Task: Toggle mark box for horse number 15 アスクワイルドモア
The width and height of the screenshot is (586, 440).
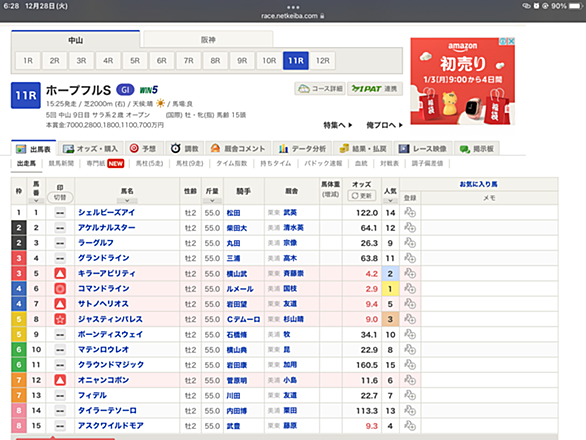Action: point(60,426)
